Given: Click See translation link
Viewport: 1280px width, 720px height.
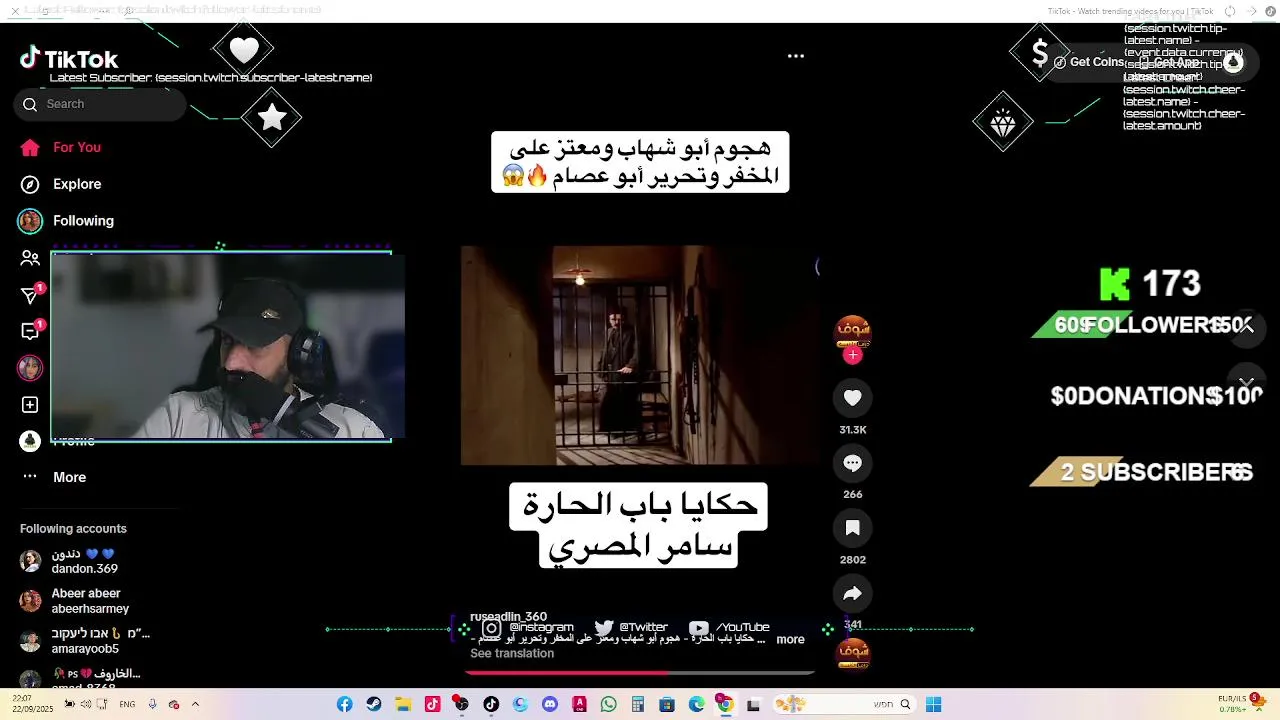Looking at the screenshot, I should pyautogui.click(x=512, y=654).
